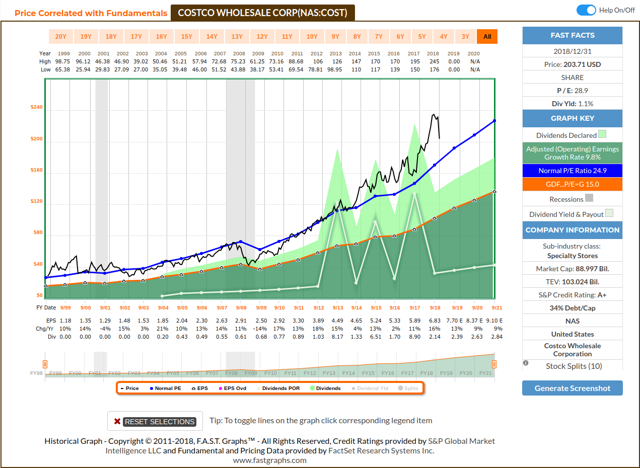Open the www.fastgraphs.com link
The width and height of the screenshot is (640, 468).
(x=269, y=460)
